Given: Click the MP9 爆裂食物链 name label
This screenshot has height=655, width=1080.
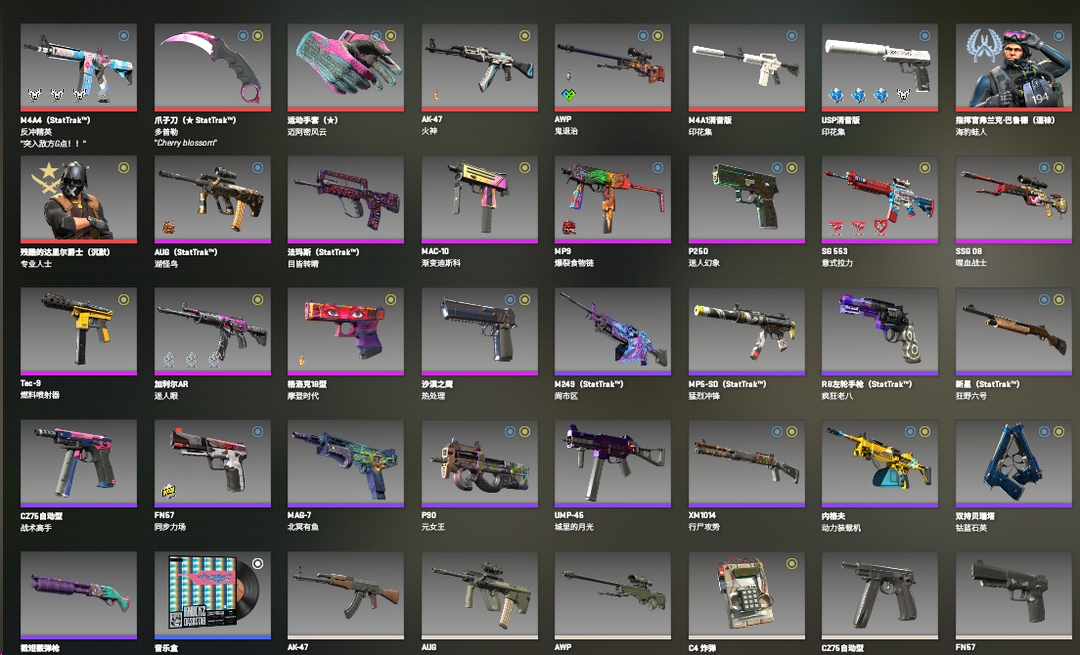Looking at the screenshot, I should [574, 257].
